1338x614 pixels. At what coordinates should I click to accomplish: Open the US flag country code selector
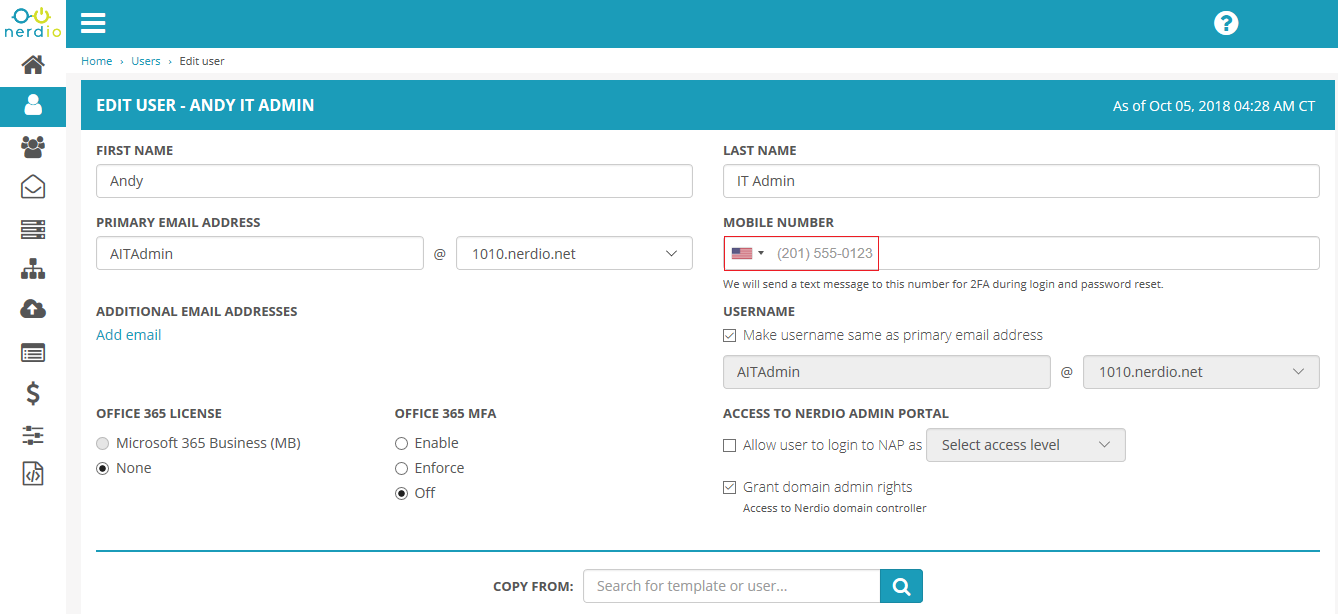point(747,254)
